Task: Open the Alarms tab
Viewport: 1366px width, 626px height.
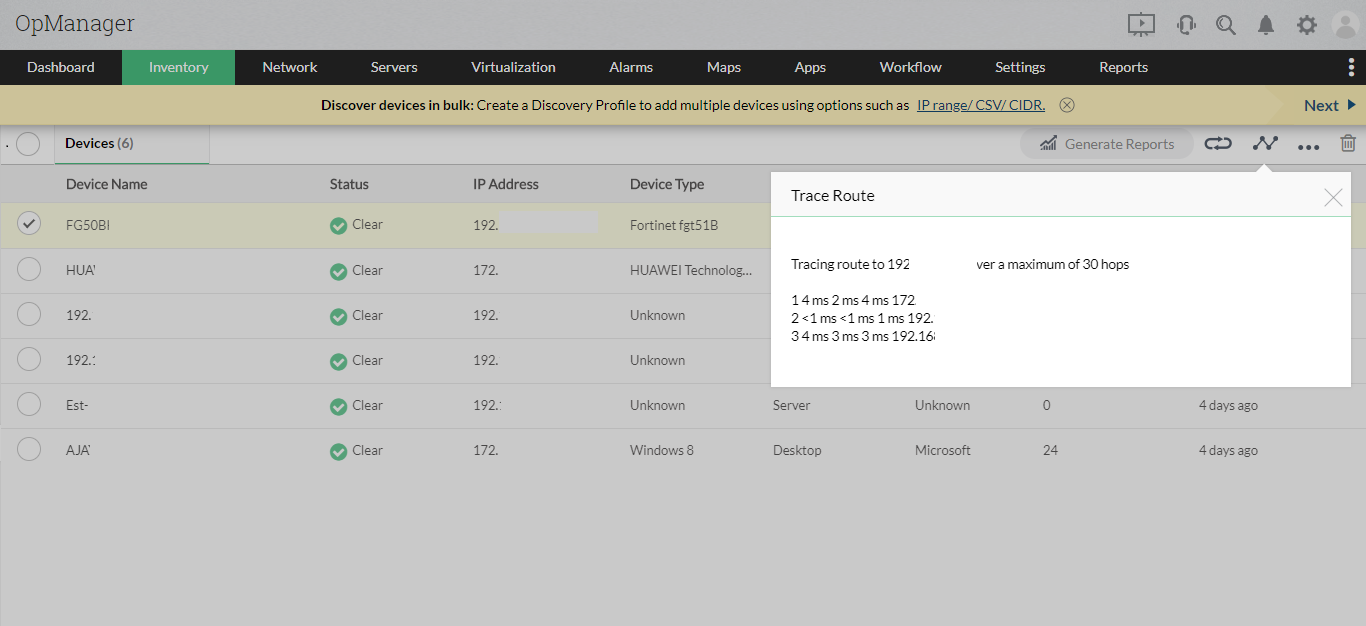Action: coord(631,67)
